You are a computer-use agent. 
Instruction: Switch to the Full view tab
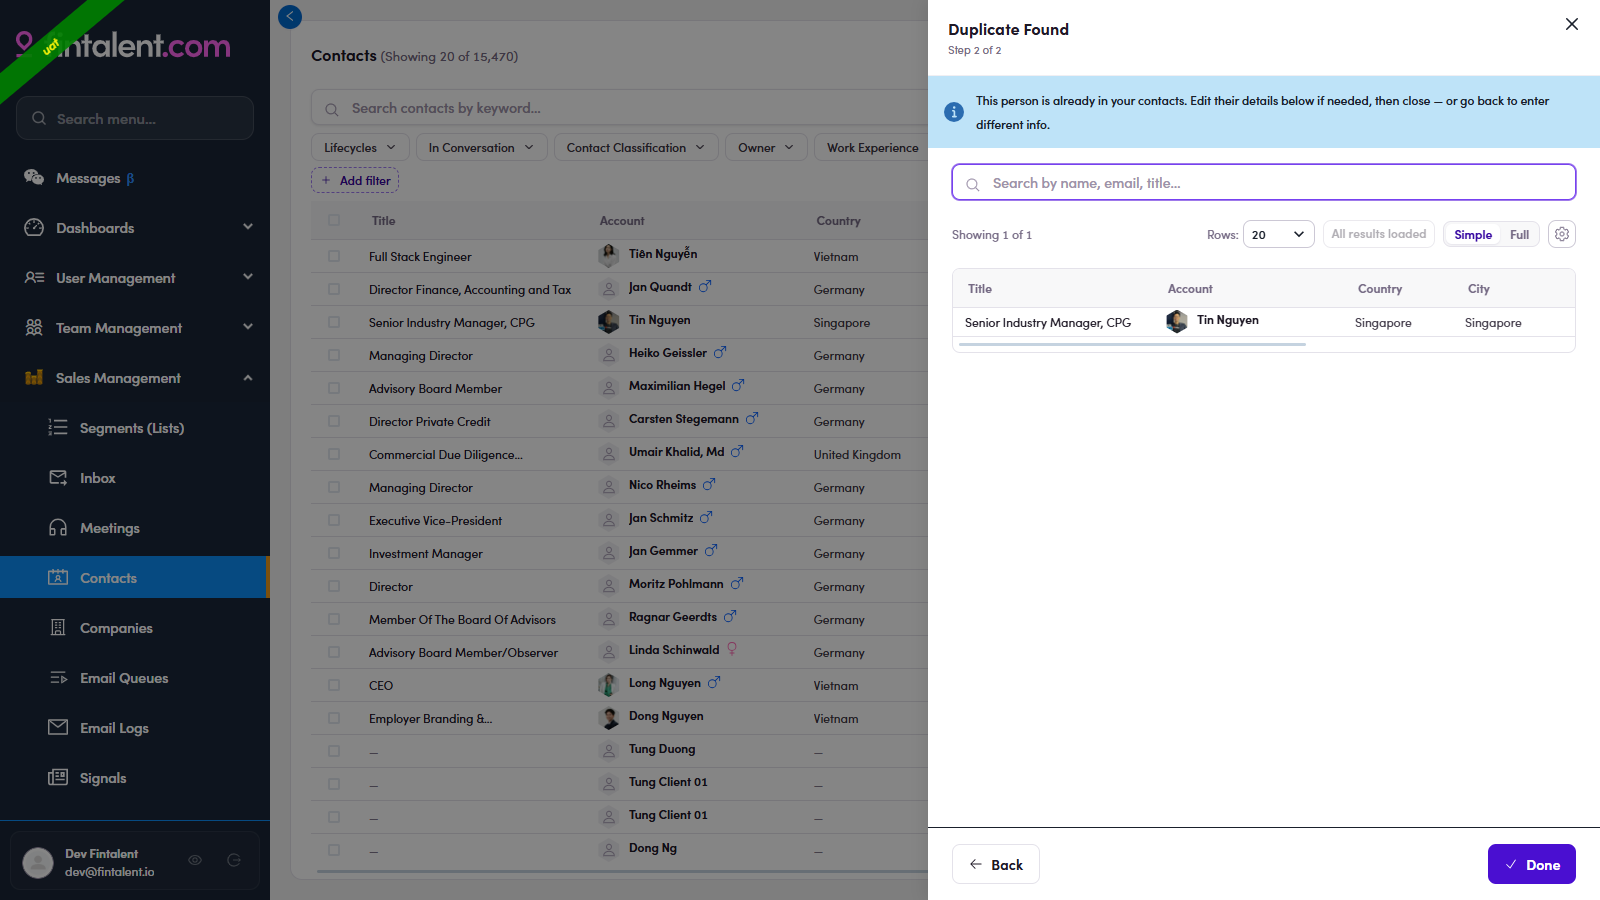1519,234
